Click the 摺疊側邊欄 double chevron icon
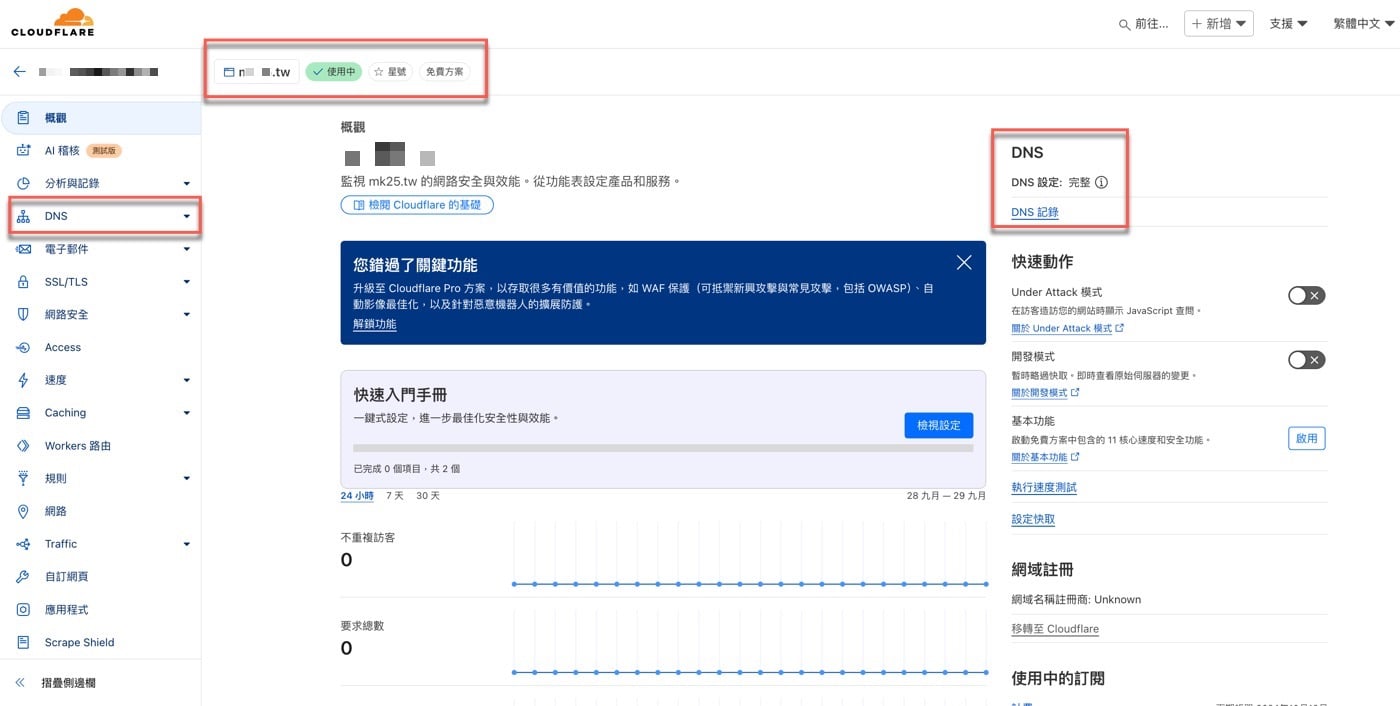This screenshot has height=706, width=1400. click(20, 683)
